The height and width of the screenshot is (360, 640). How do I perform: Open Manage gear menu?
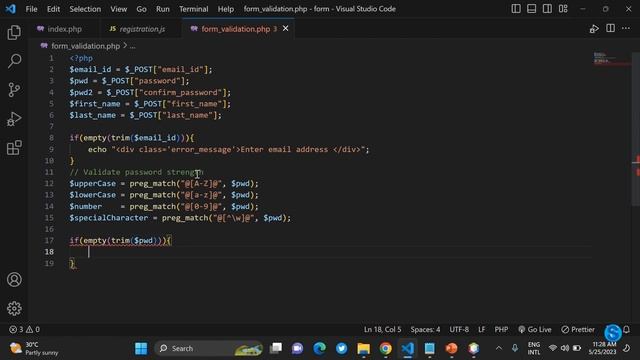[14, 308]
